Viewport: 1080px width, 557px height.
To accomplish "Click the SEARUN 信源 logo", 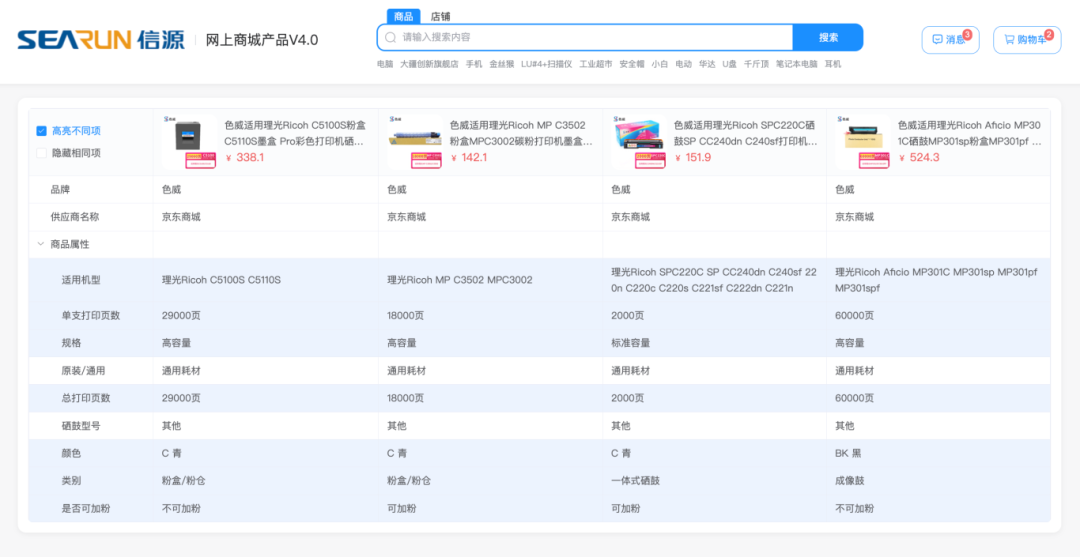I will (100, 40).
